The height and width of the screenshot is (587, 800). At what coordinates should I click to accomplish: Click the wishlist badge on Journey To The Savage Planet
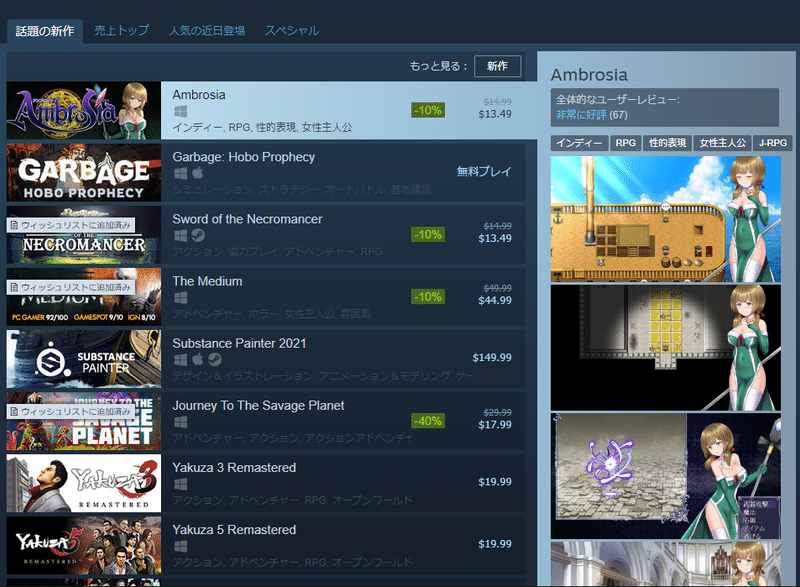71,411
